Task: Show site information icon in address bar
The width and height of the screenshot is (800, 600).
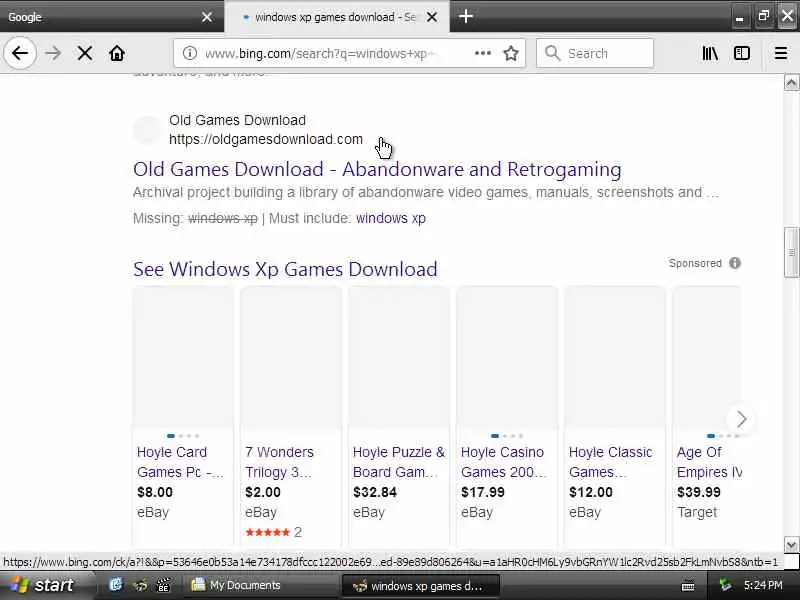Action: click(190, 53)
